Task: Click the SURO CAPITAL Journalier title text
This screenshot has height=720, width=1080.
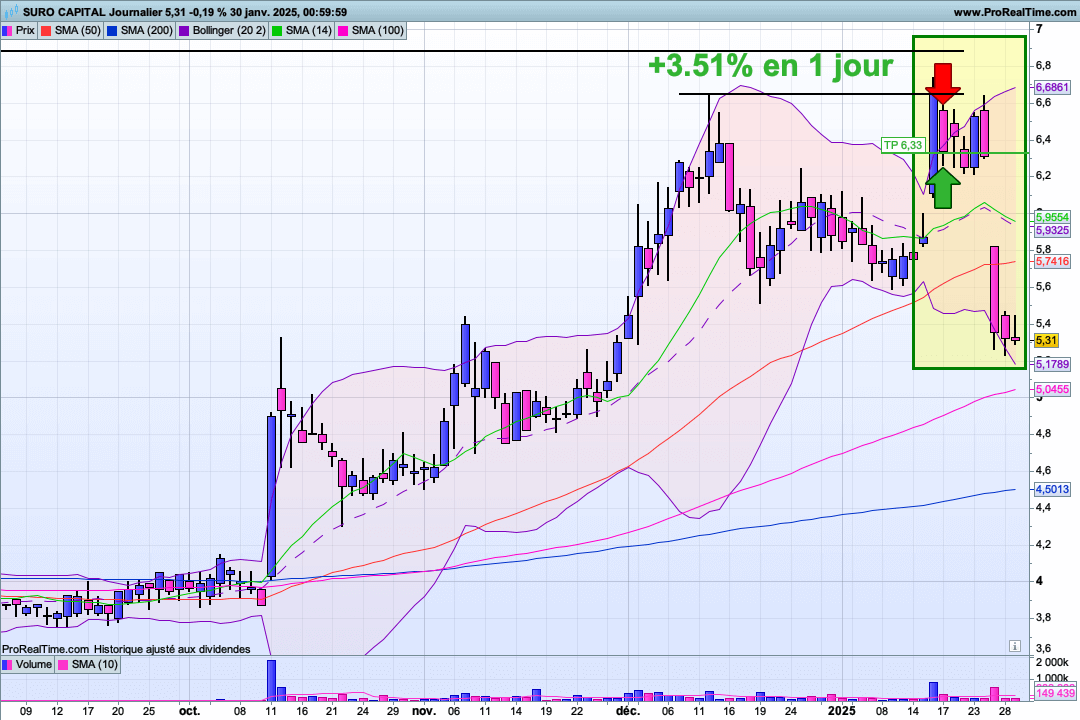Action: pos(93,12)
